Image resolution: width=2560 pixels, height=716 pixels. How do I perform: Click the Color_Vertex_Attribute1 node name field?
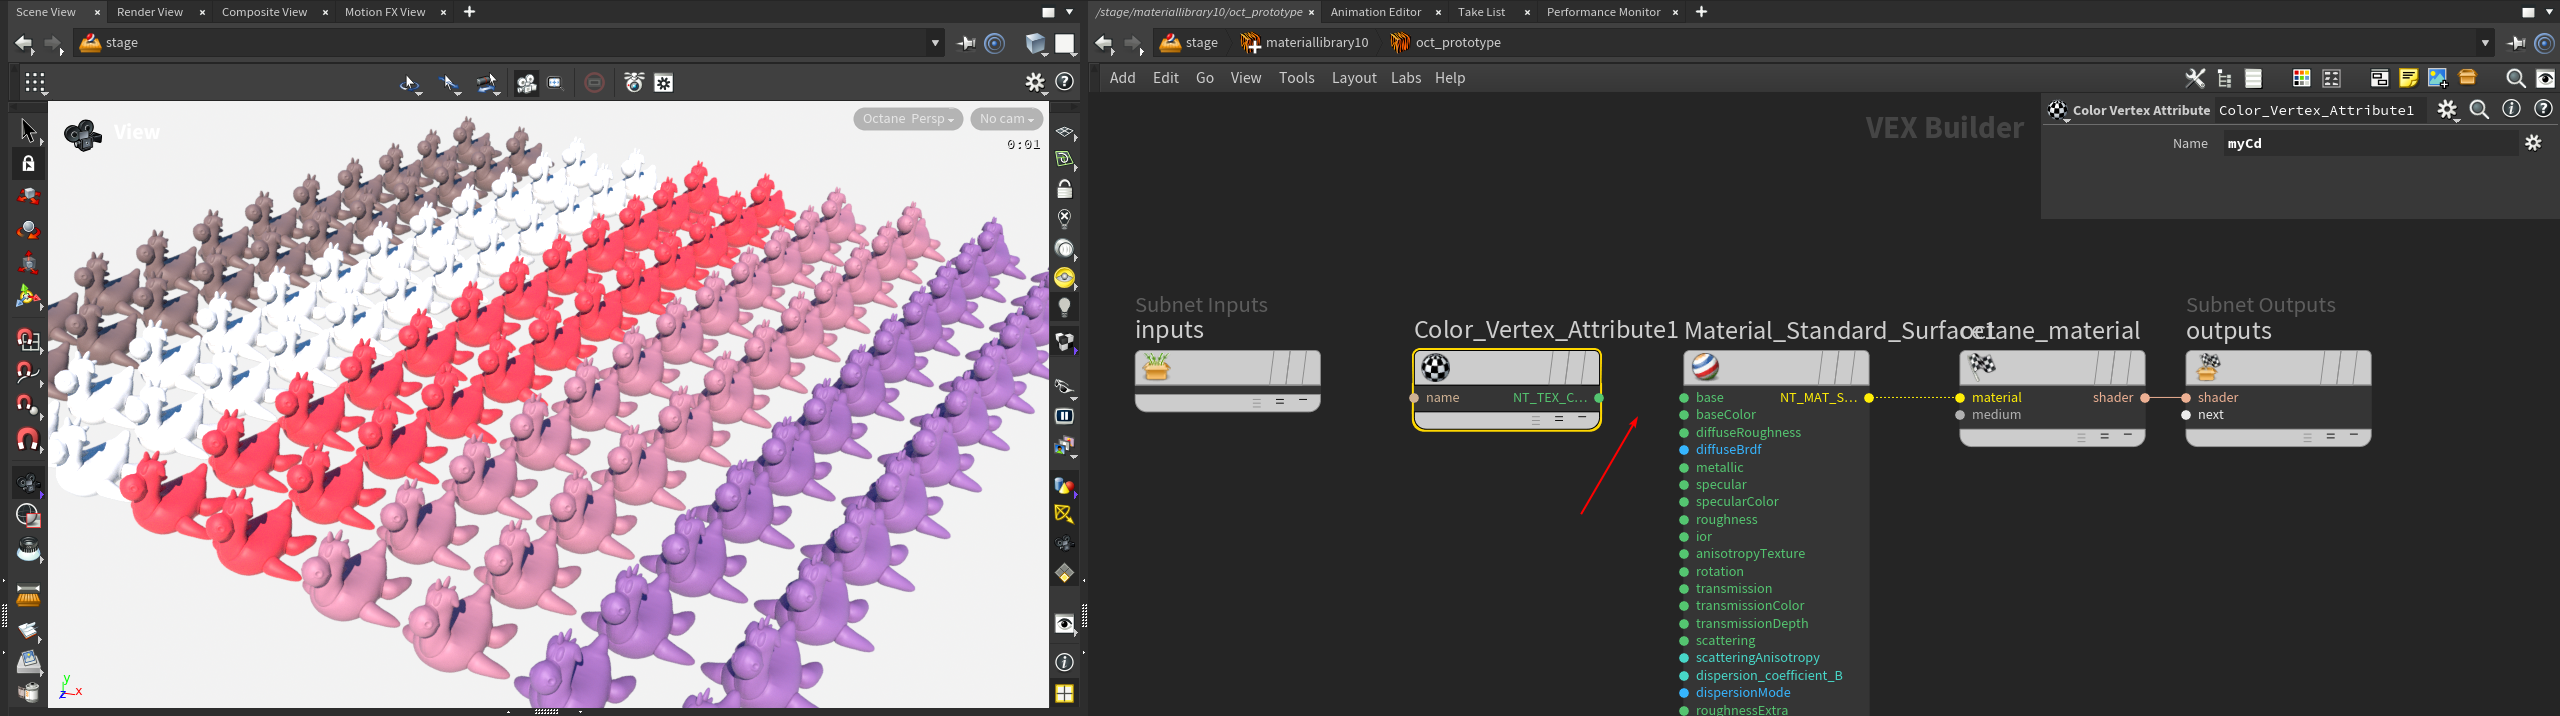2320,110
